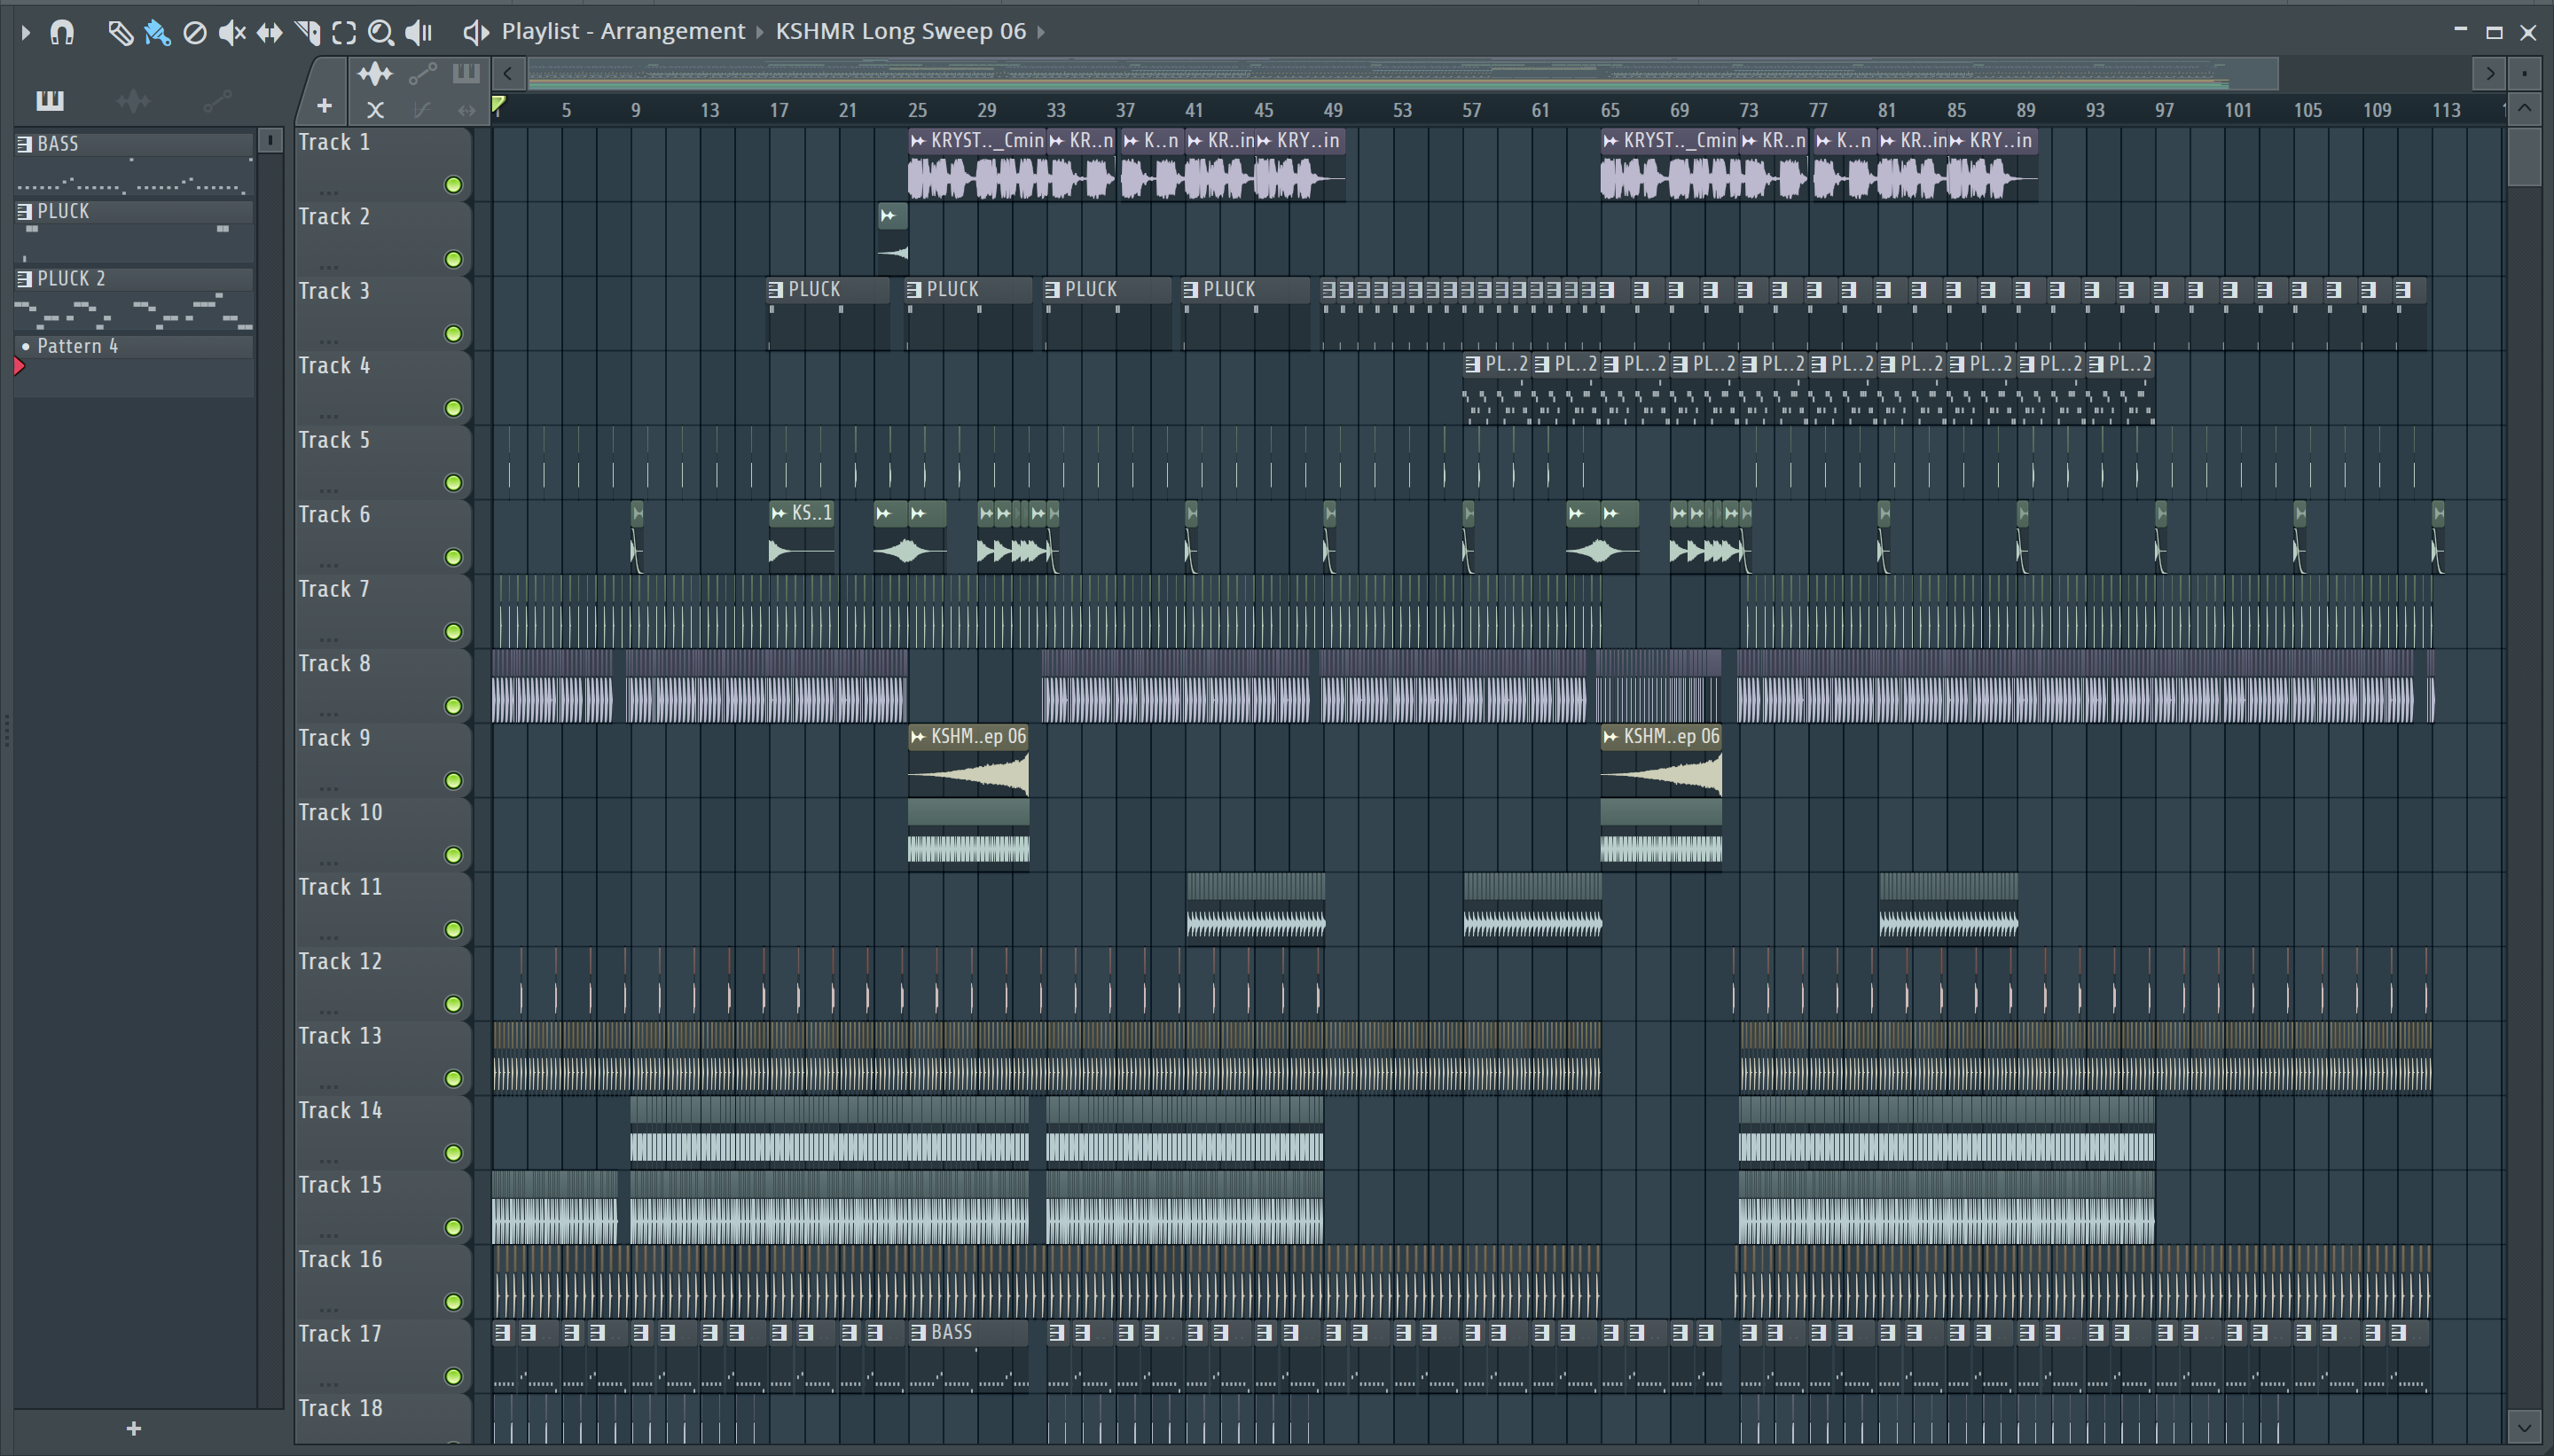Select the Zoom magnifier tool
The image size is (2554, 1456).
380,33
